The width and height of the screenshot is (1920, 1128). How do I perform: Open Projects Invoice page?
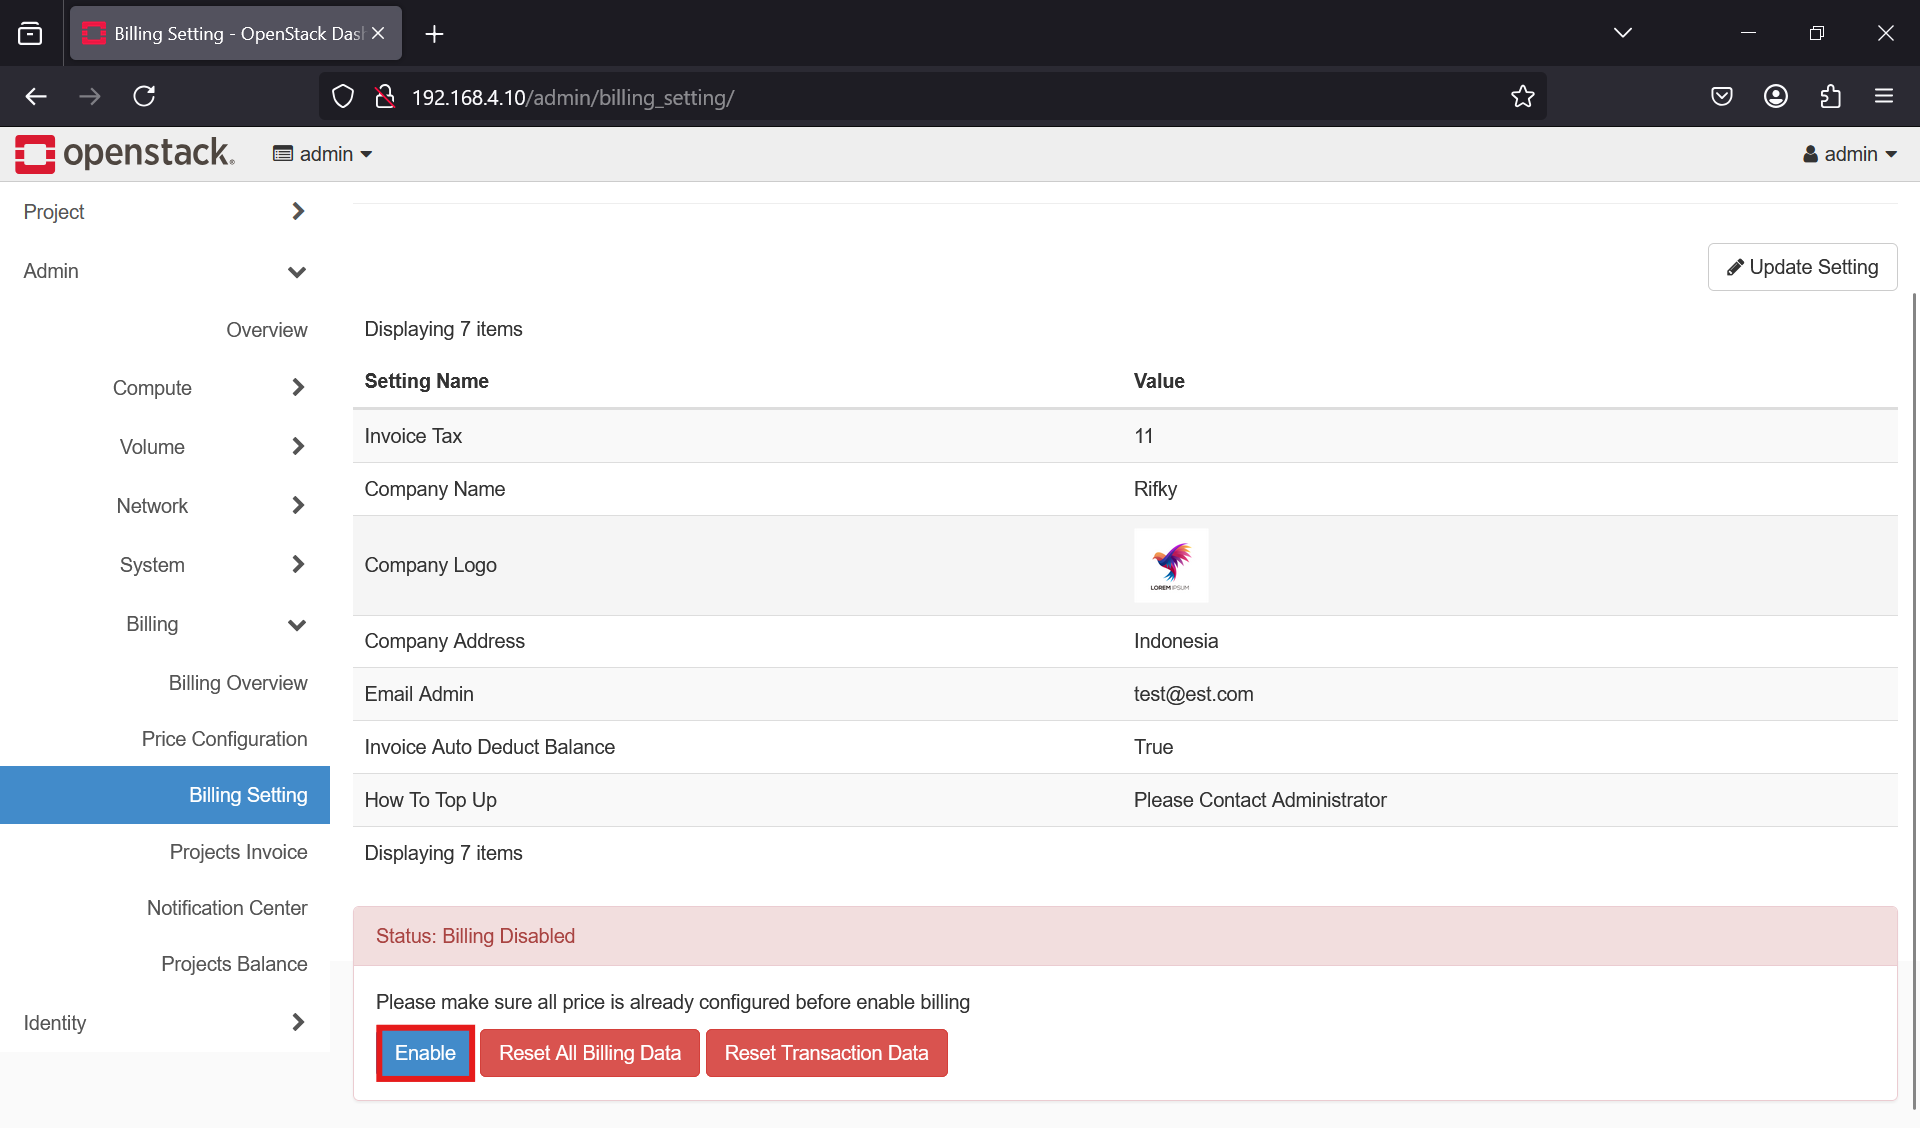(x=238, y=852)
